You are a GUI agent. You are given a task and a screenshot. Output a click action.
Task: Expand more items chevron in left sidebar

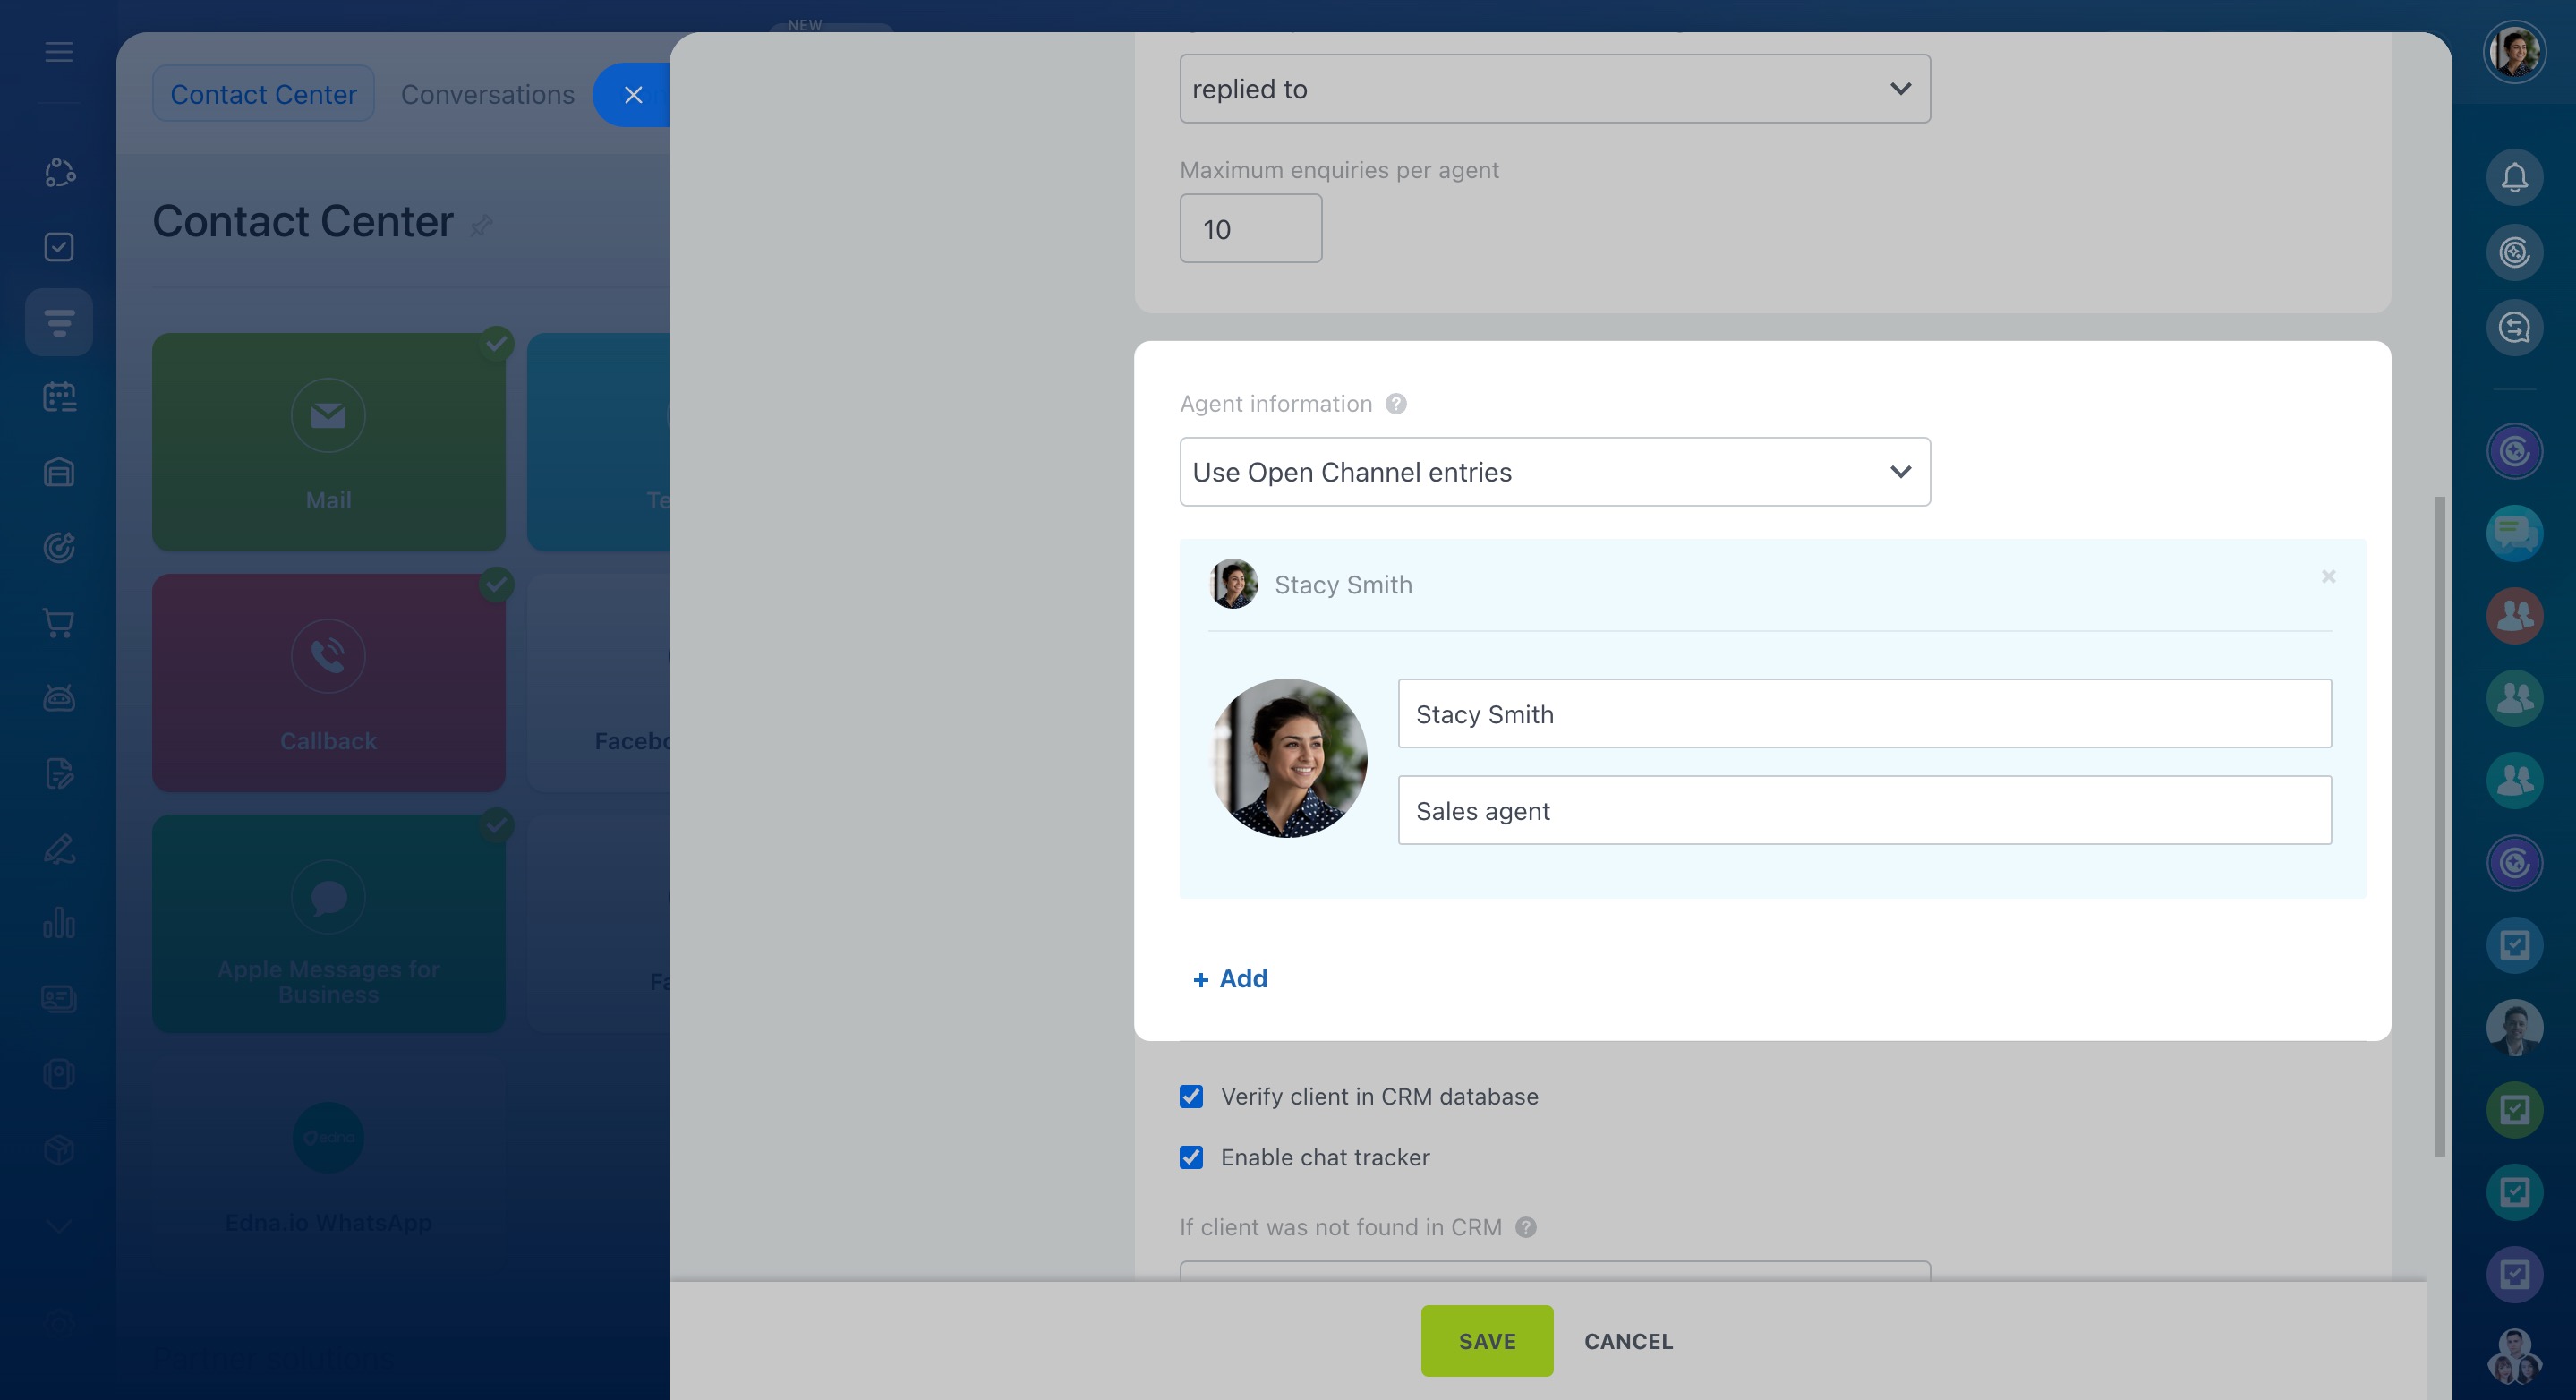(59, 1226)
